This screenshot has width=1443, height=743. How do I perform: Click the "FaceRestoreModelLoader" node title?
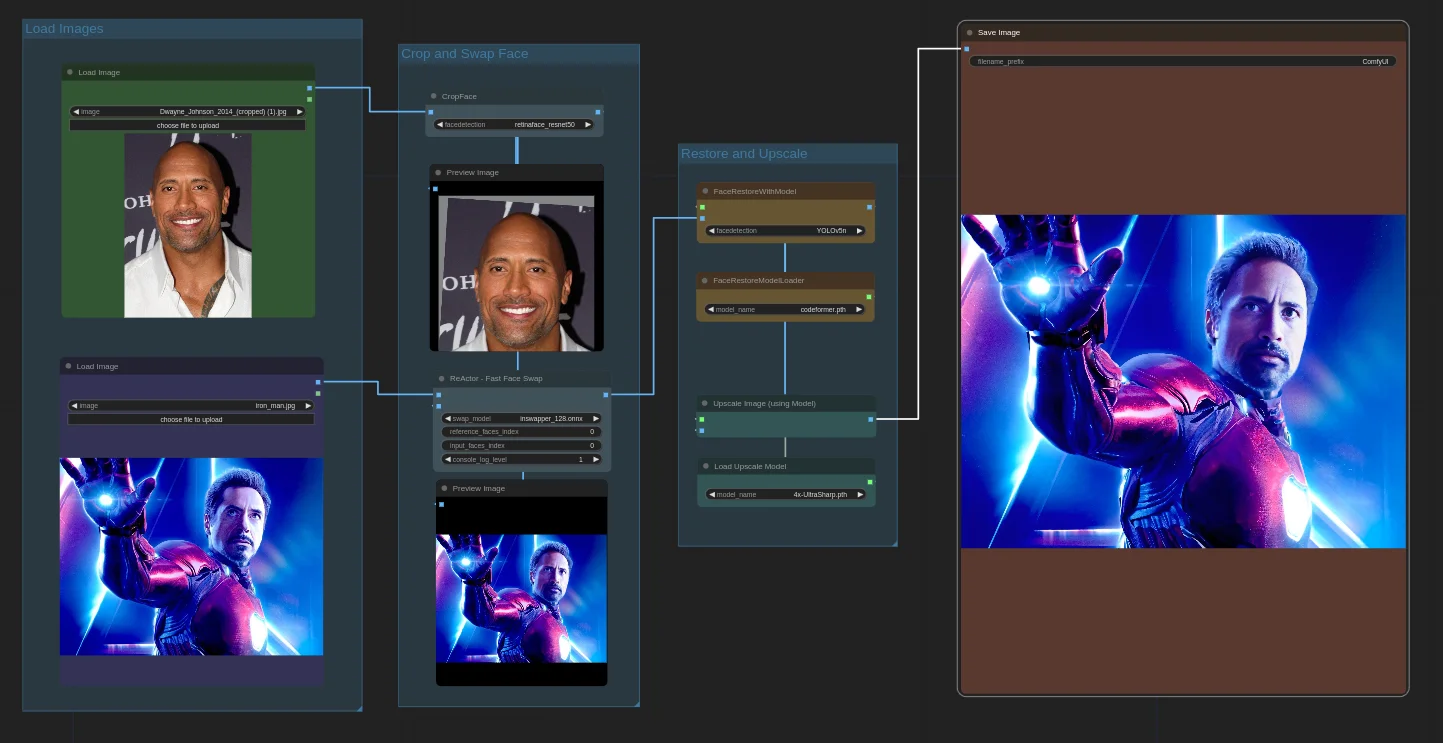(x=759, y=281)
